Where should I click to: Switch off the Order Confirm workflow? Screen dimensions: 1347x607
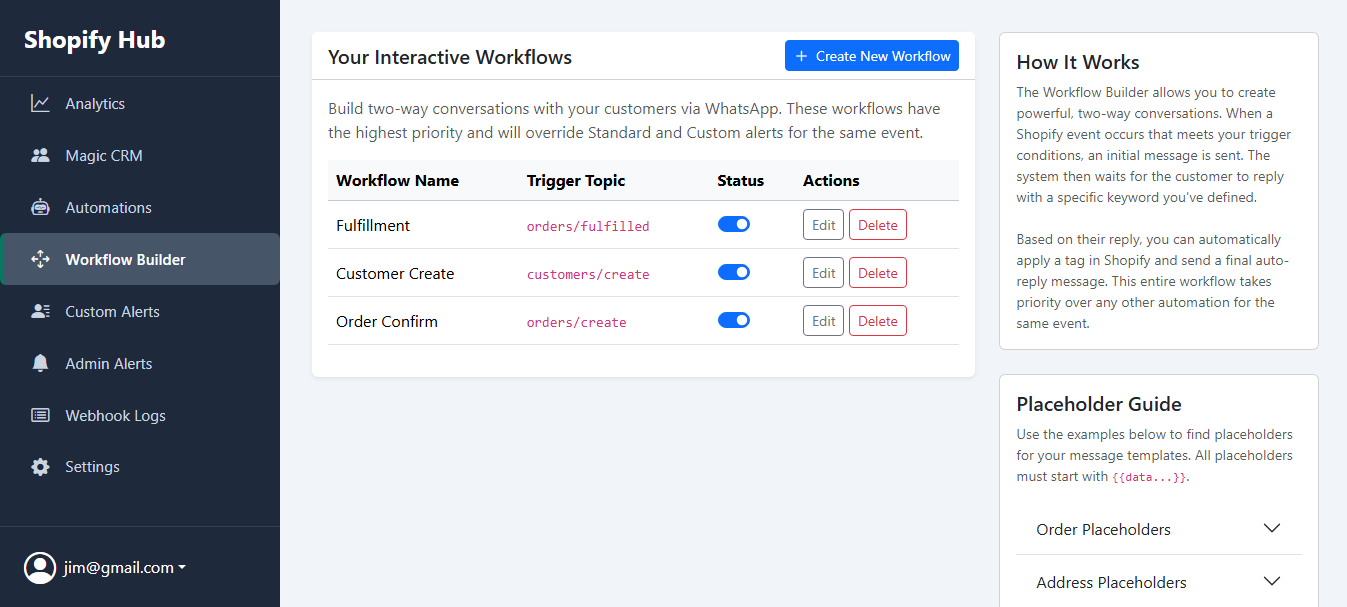[734, 321]
